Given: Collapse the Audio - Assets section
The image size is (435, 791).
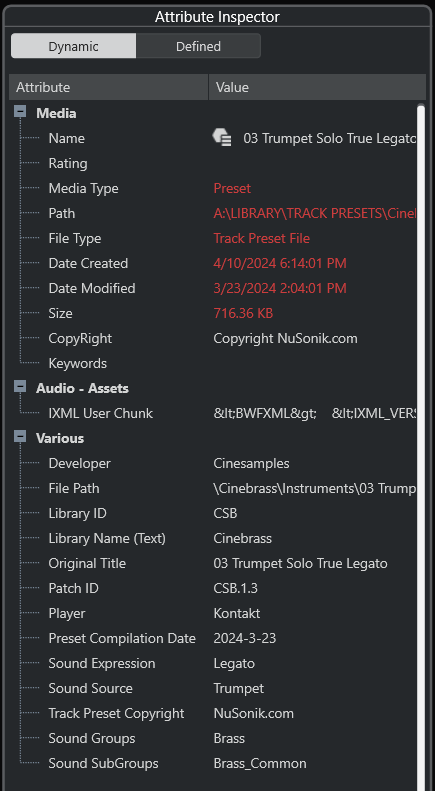Looking at the screenshot, I should point(20,387).
